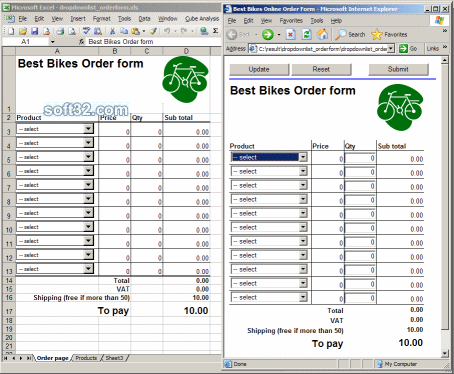Switch to the Products sheet tab
454x374 pixels.
[x=86, y=358]
